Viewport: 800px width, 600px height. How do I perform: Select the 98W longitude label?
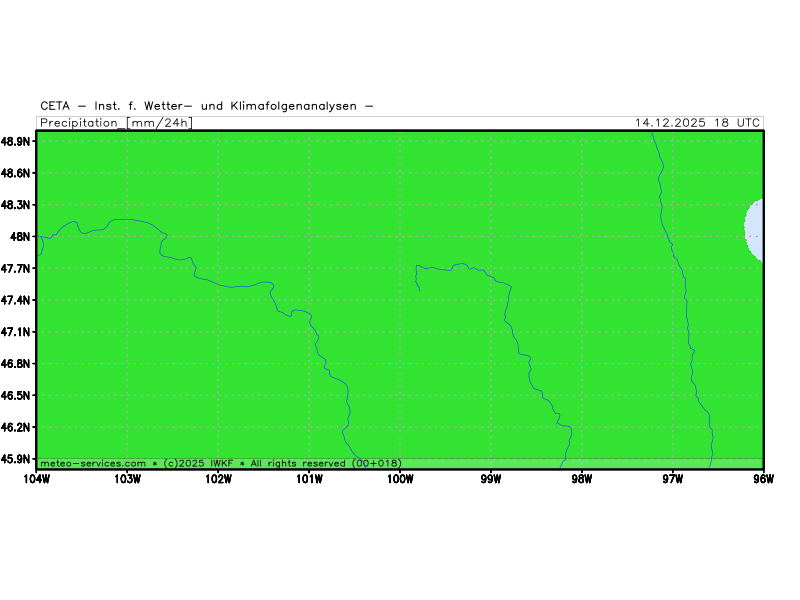click(x=582, y=478)
